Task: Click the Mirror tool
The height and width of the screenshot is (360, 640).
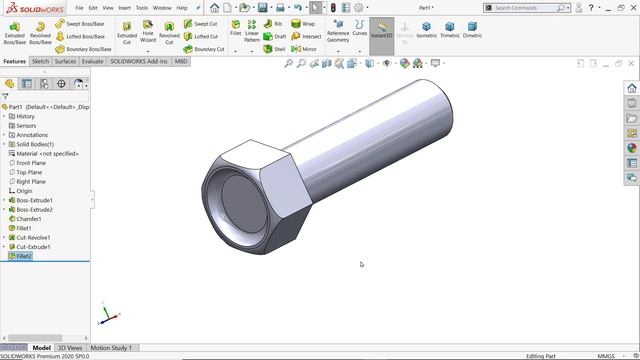Action: 304,49
